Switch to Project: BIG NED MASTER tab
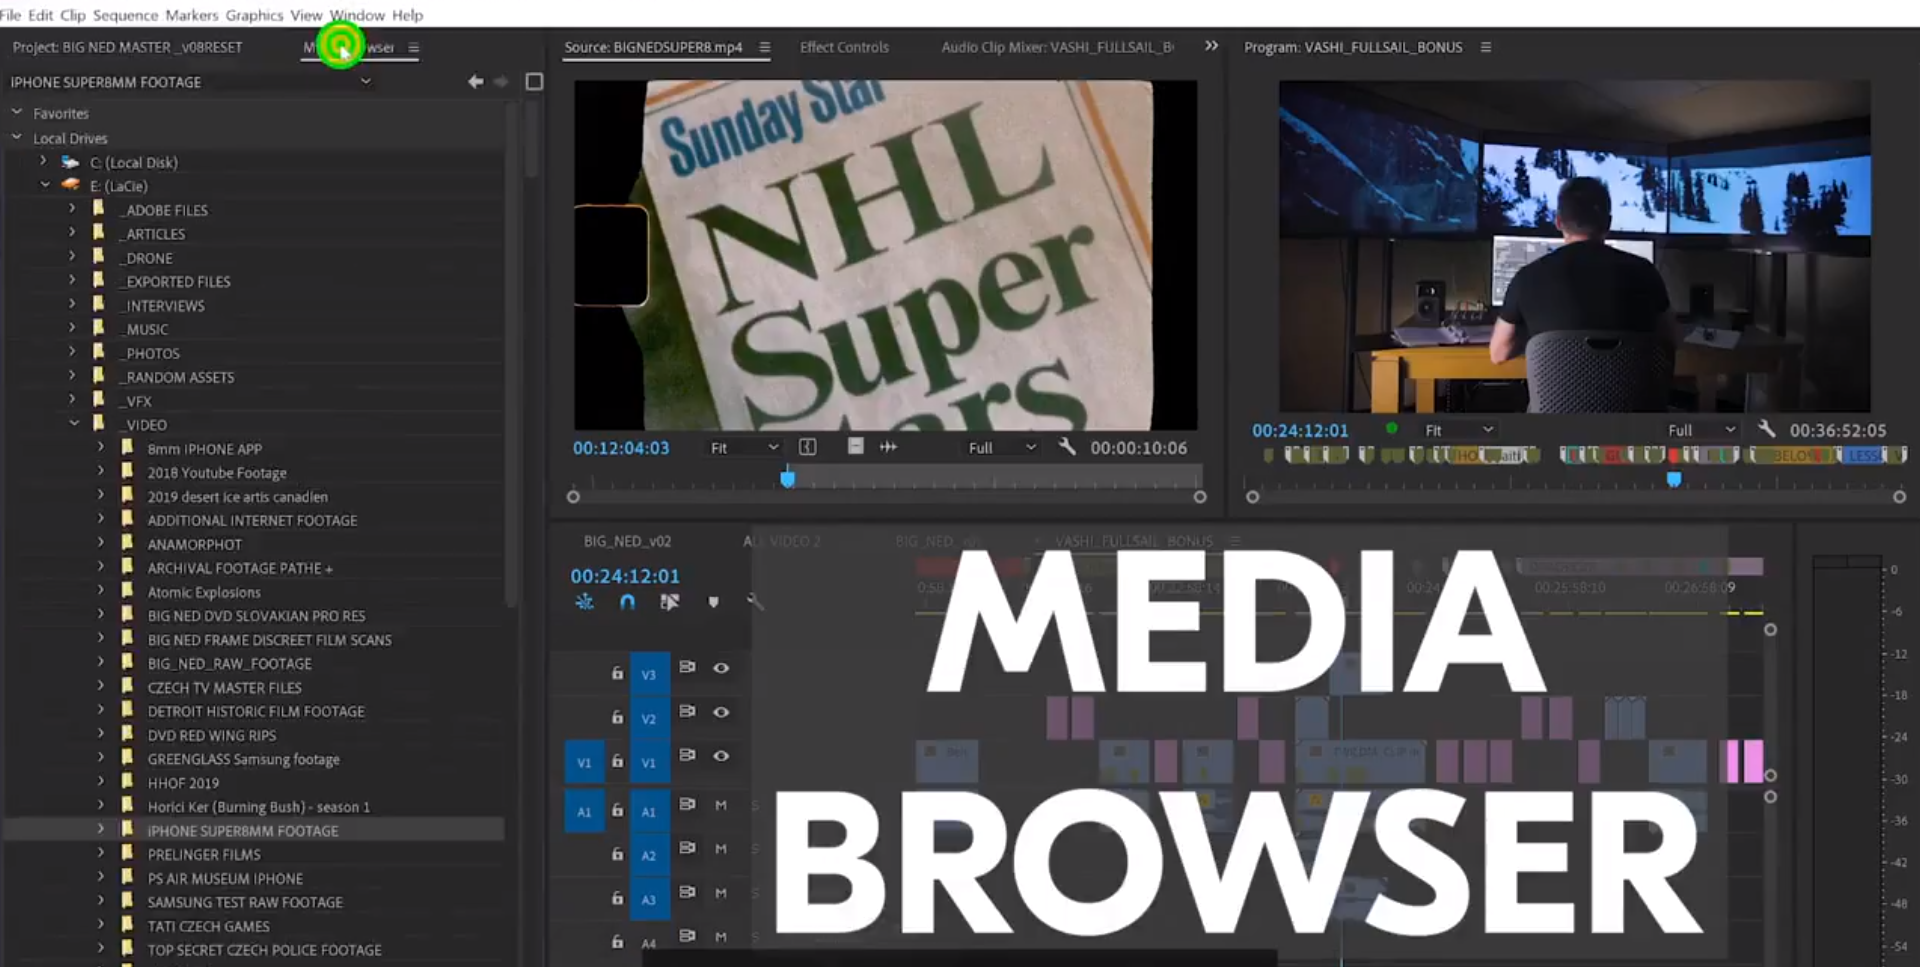1920x967 pixels. 127,47
